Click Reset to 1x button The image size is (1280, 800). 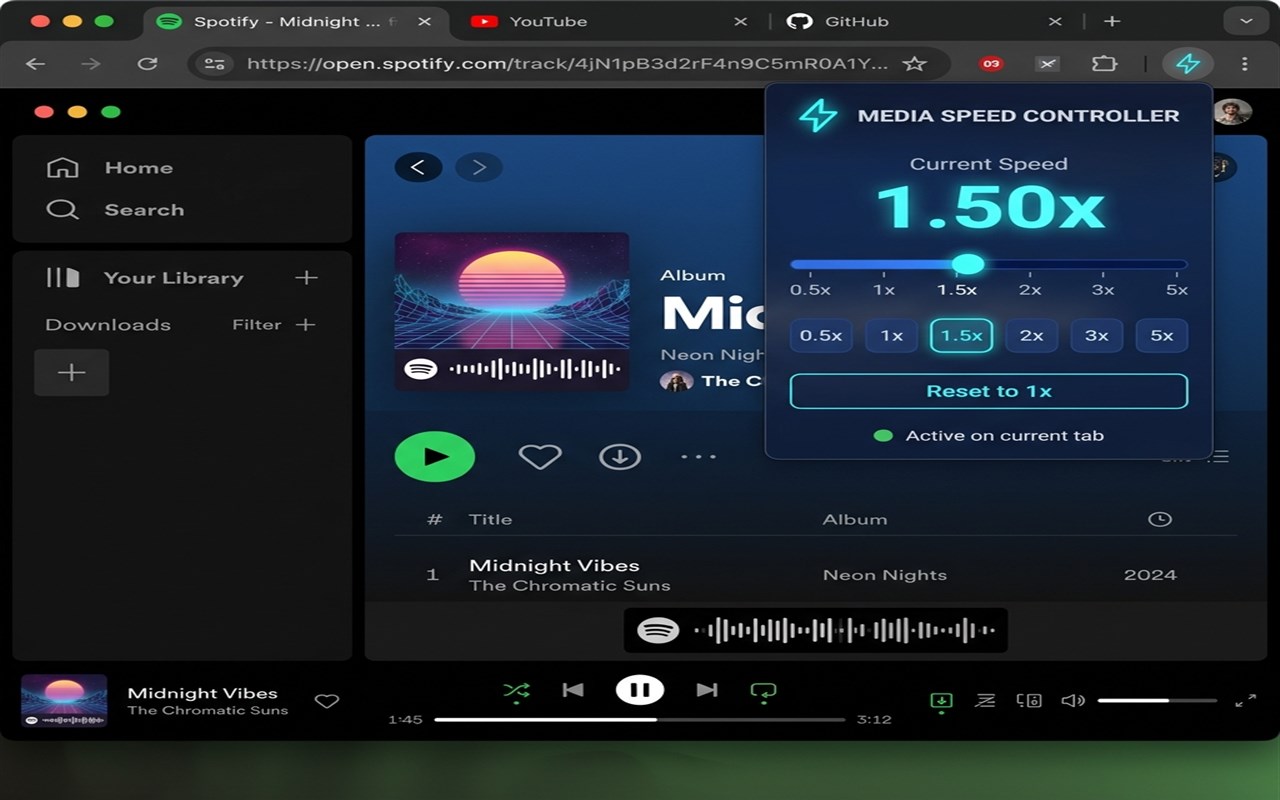(989, 391)
